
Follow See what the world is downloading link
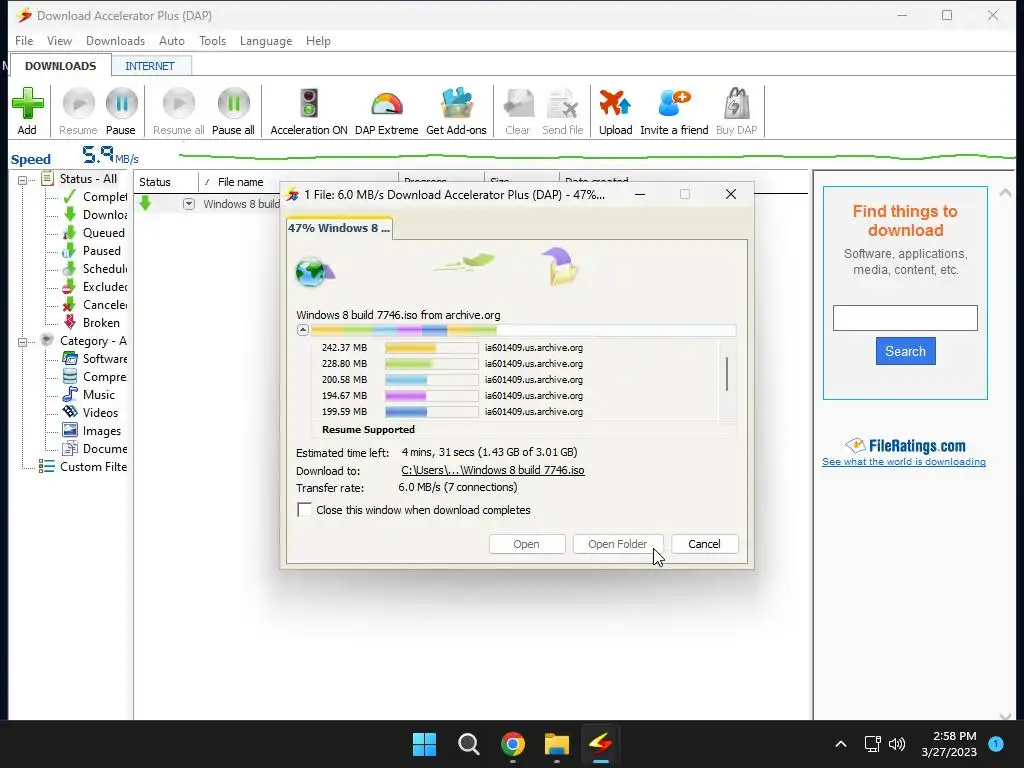[904, 462]
